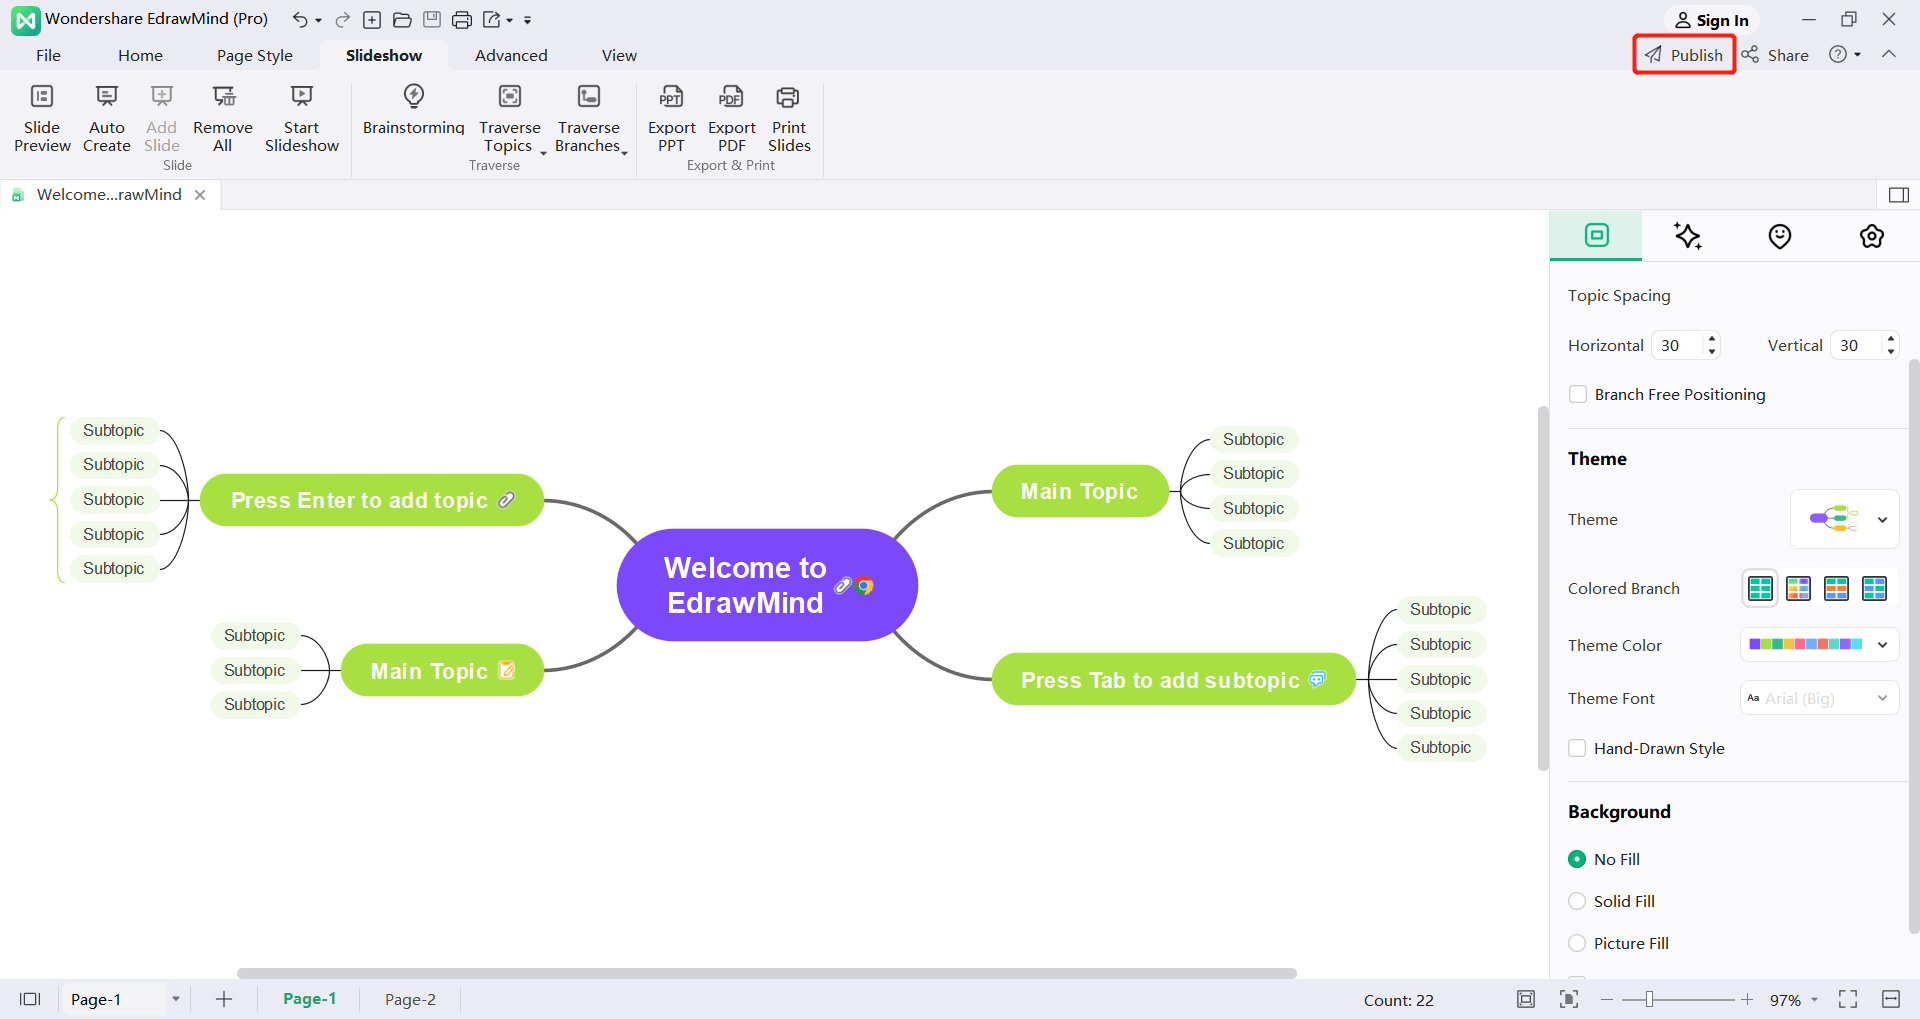Viewport: 1920px width, 1019px height.
Task: Switch to Page-2 tab
Action: click(x=410, y=999)
